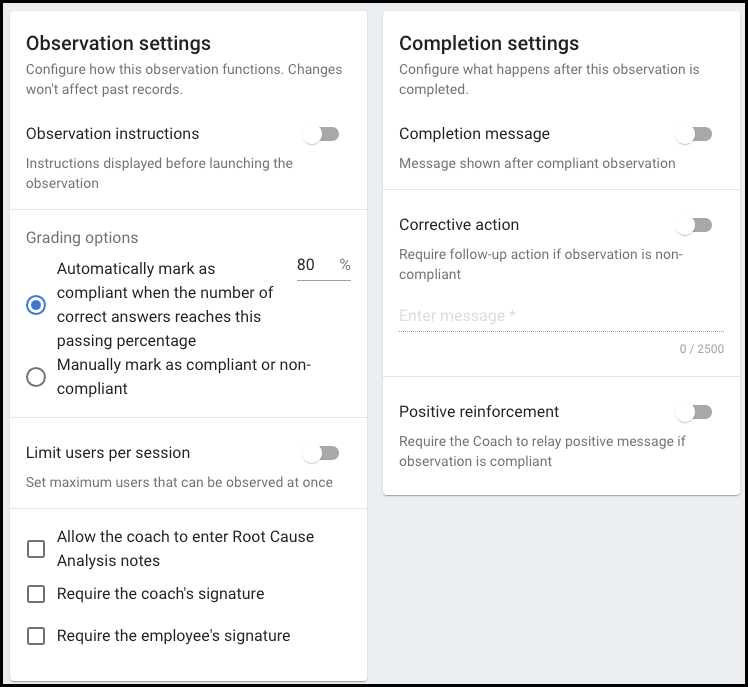This screenshot has height=687, width=748.
Task: Switch on the Corrective action toggle
Action: point(693,225)
